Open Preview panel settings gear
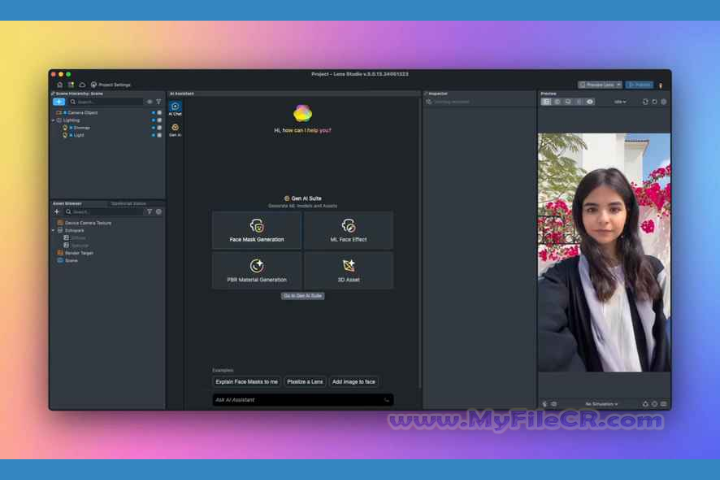This screenshot has width=720, height=480. click(x=664, y=102)
